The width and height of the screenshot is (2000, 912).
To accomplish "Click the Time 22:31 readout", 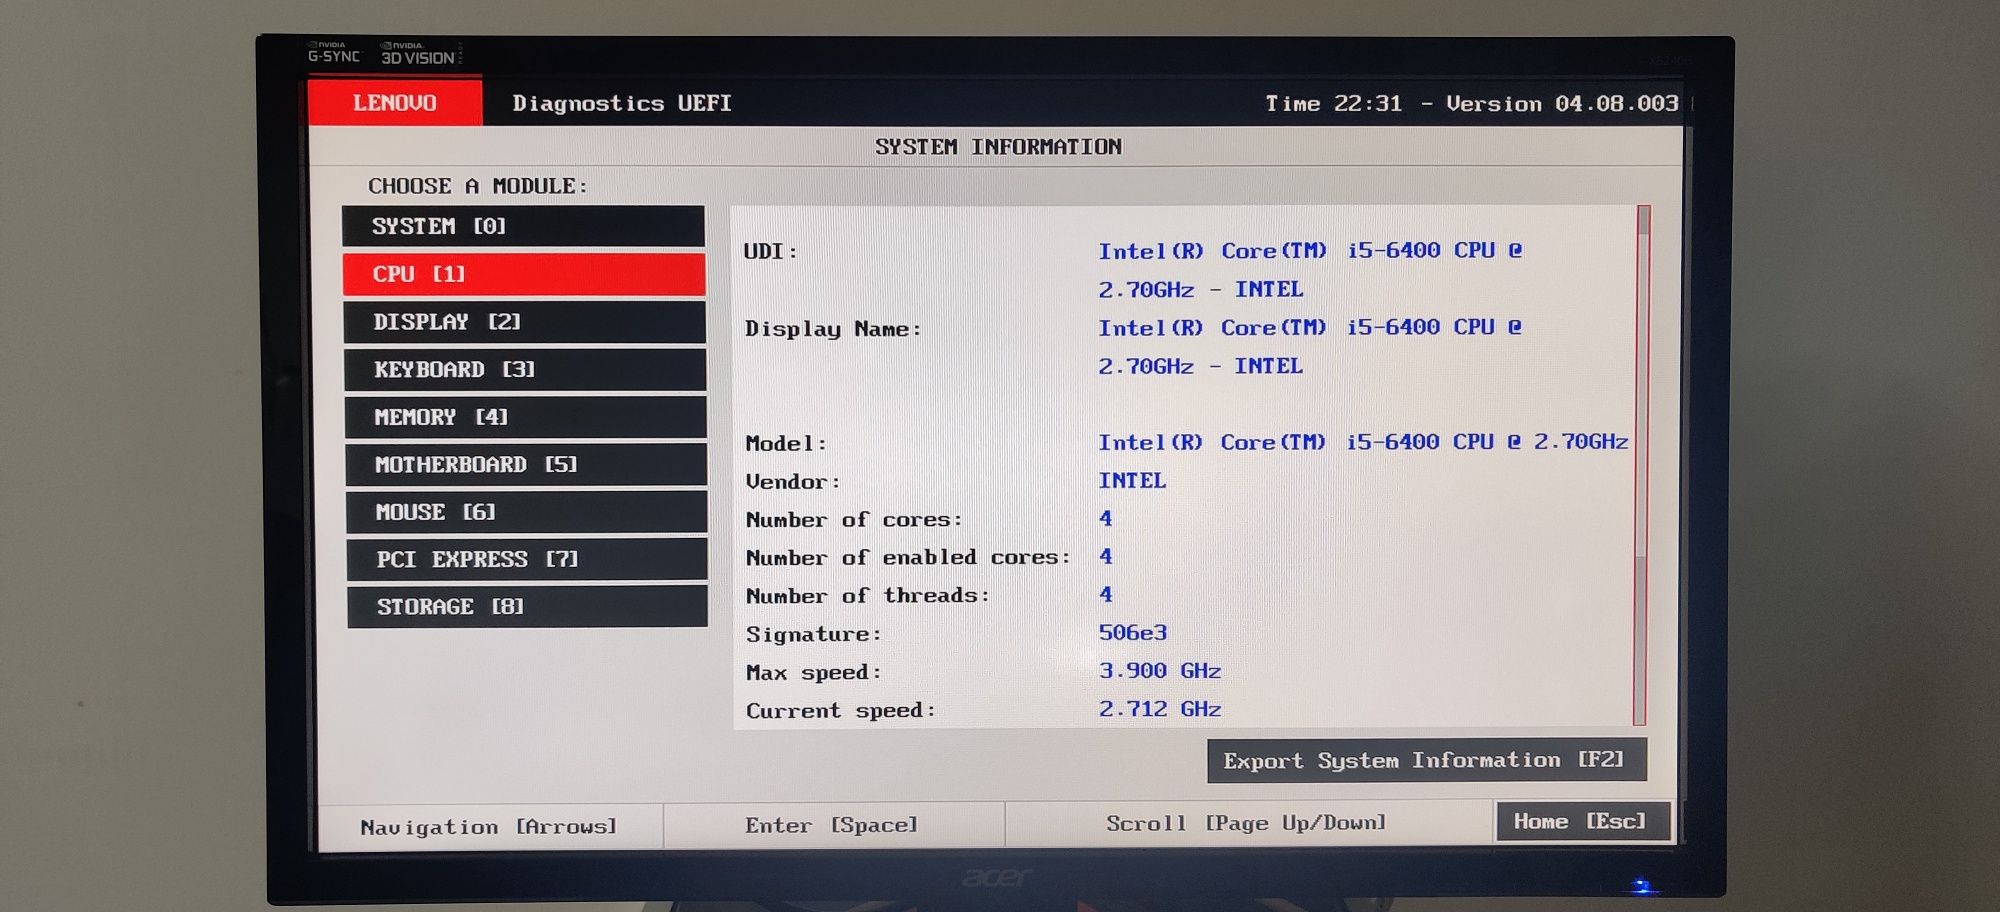I will (1334, 104).
